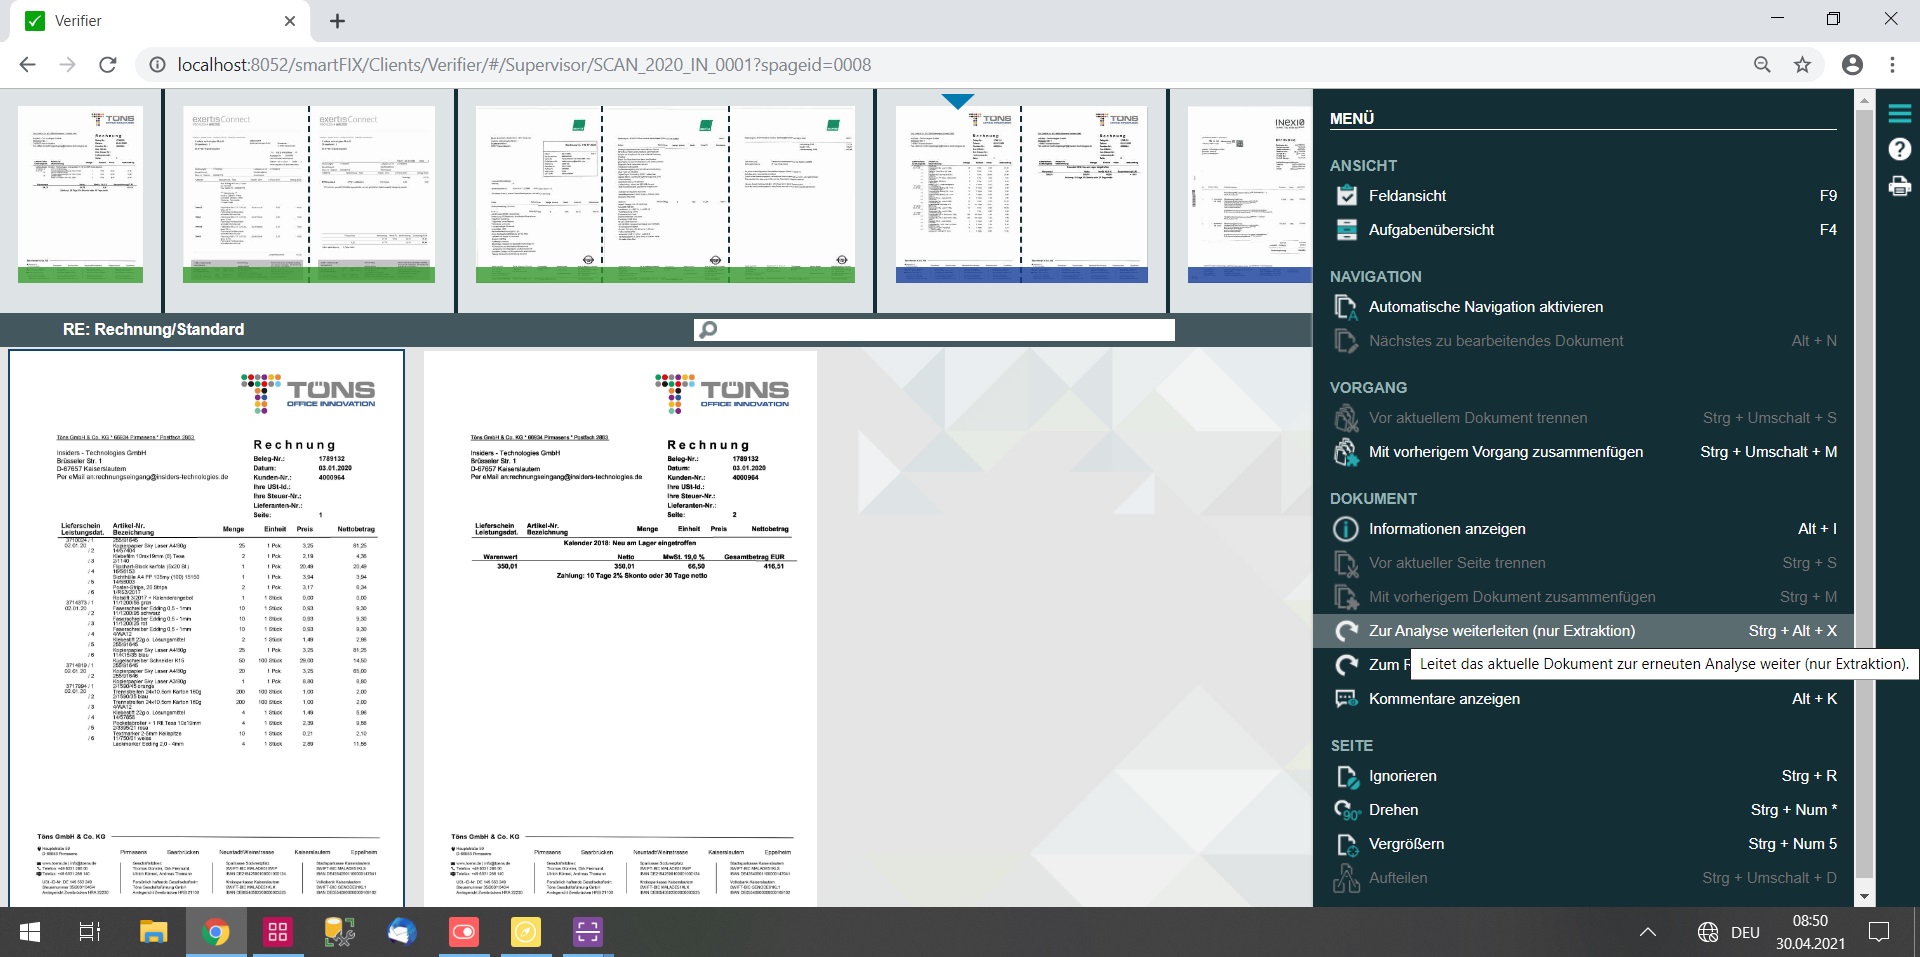
Task: Open File Explorer from the taskbar
Action: [153, 932]
